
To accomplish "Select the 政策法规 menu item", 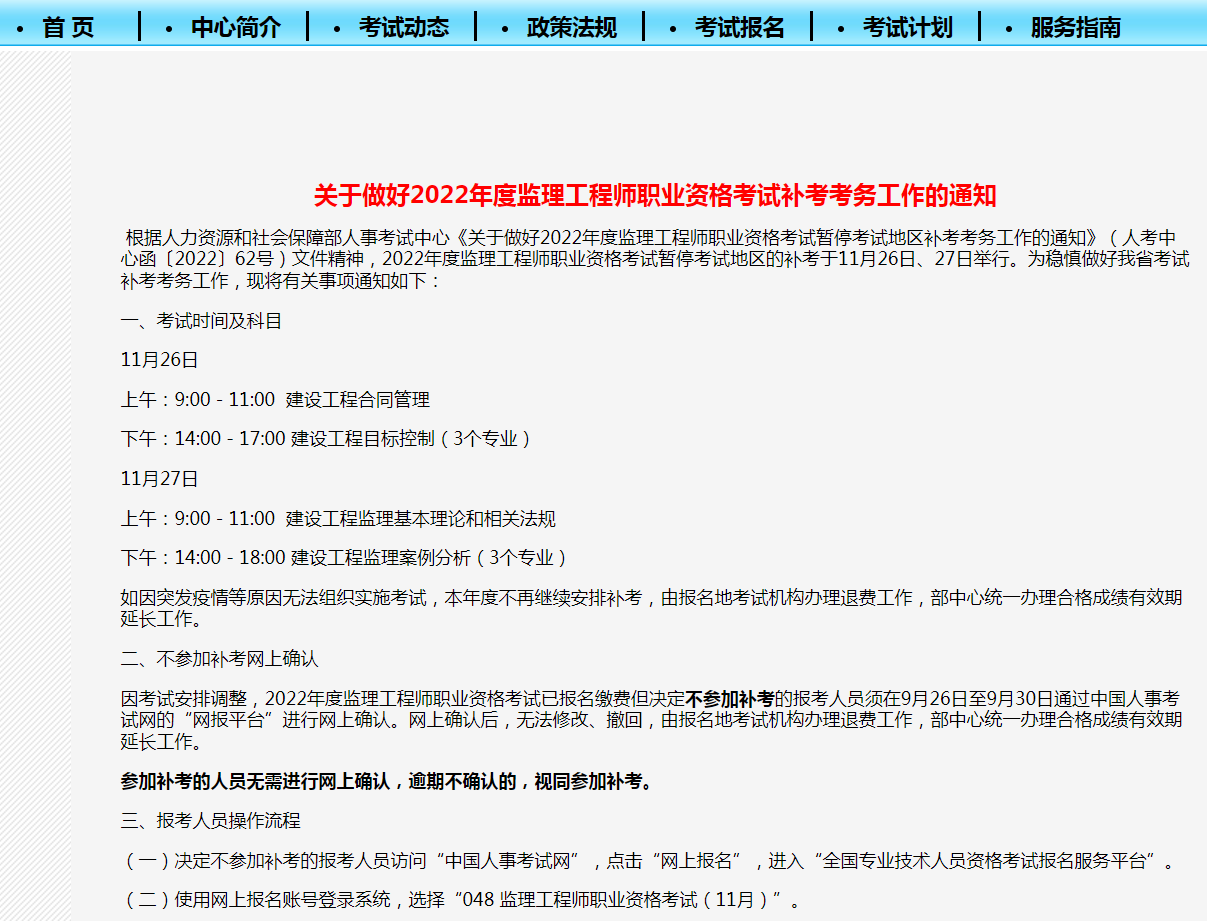I will click(572, 27).
